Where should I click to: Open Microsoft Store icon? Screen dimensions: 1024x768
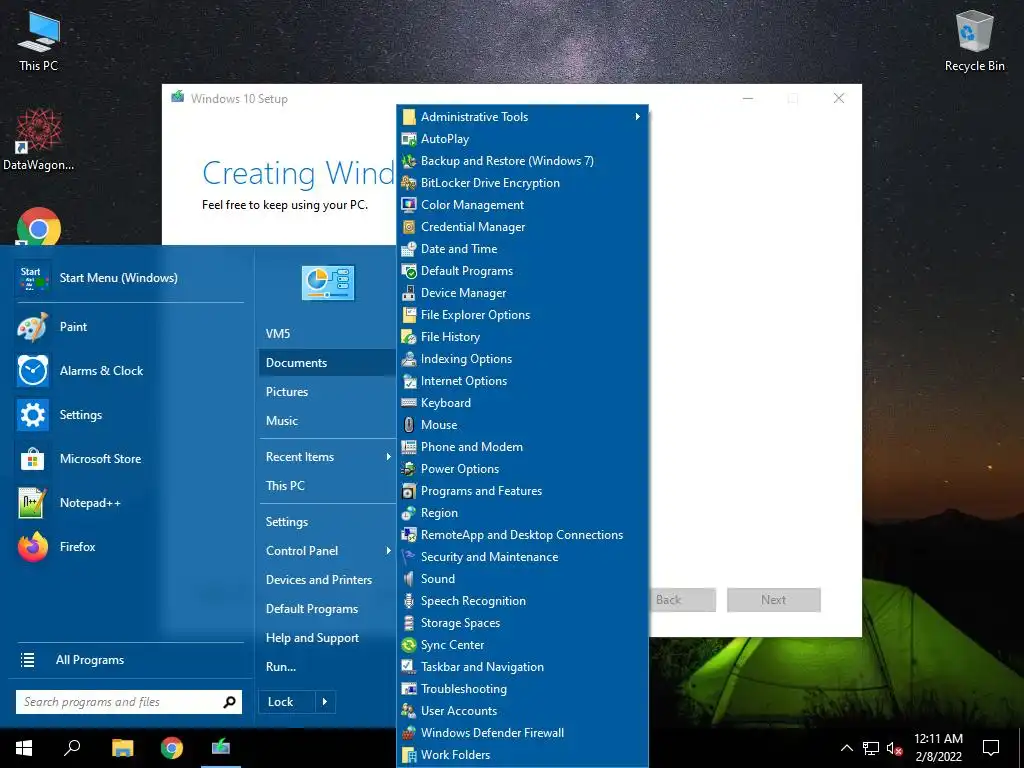coord(33,459)
